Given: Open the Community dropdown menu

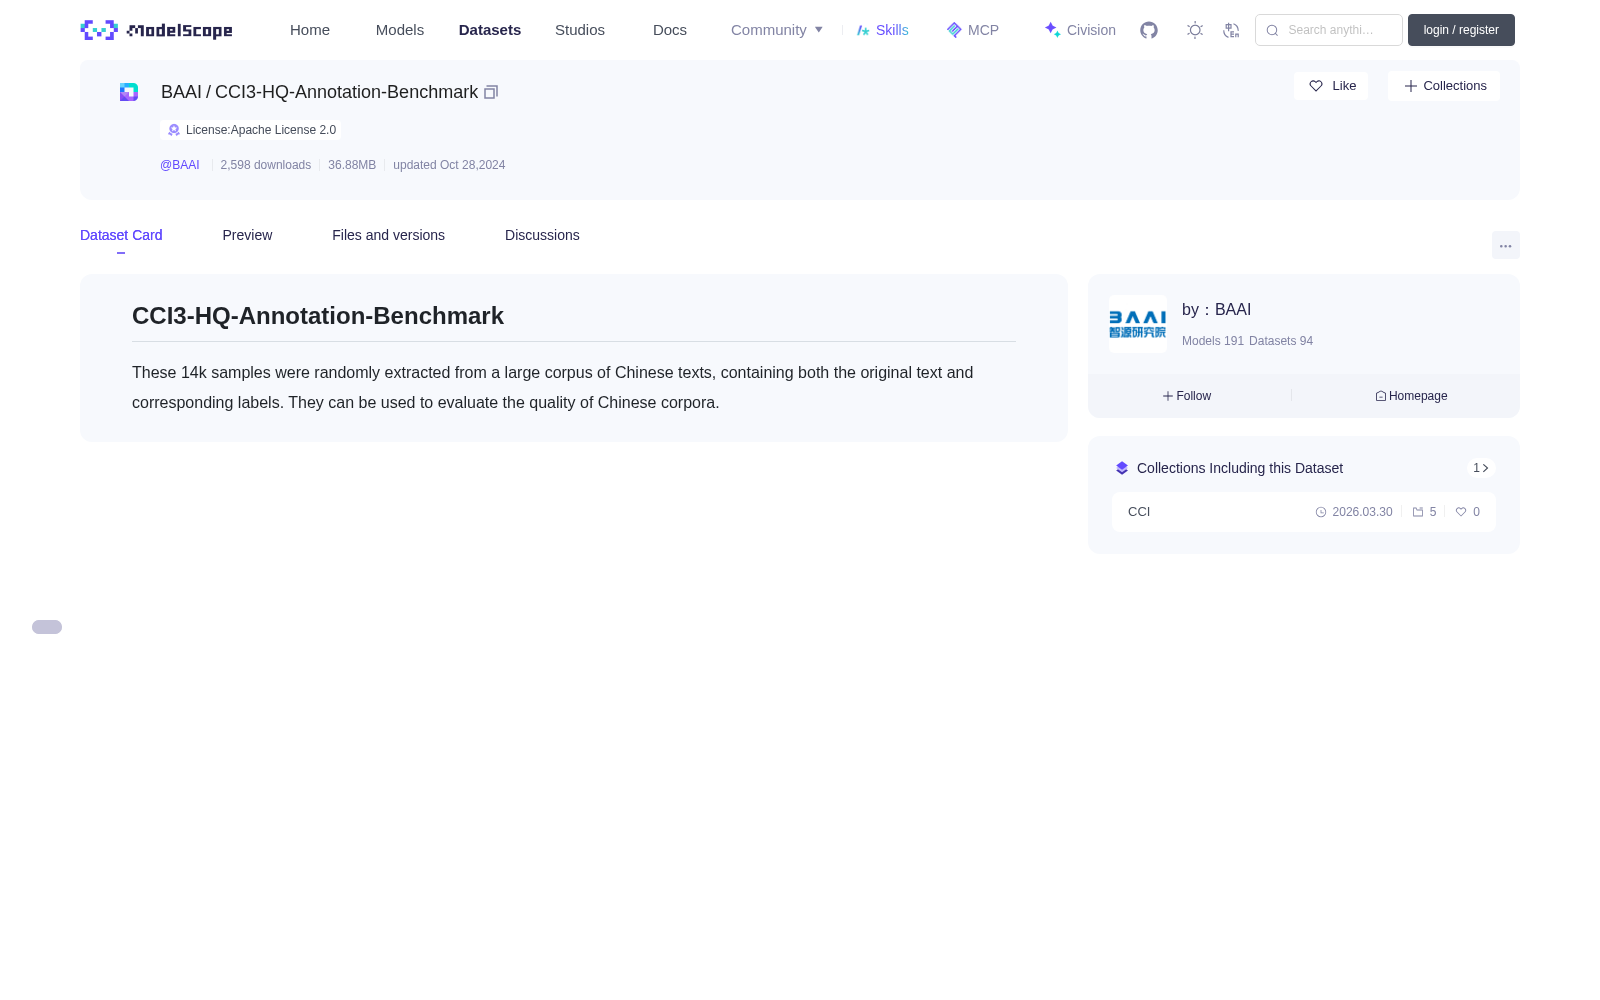Looking at the screenshot, I should coord(777,30).
